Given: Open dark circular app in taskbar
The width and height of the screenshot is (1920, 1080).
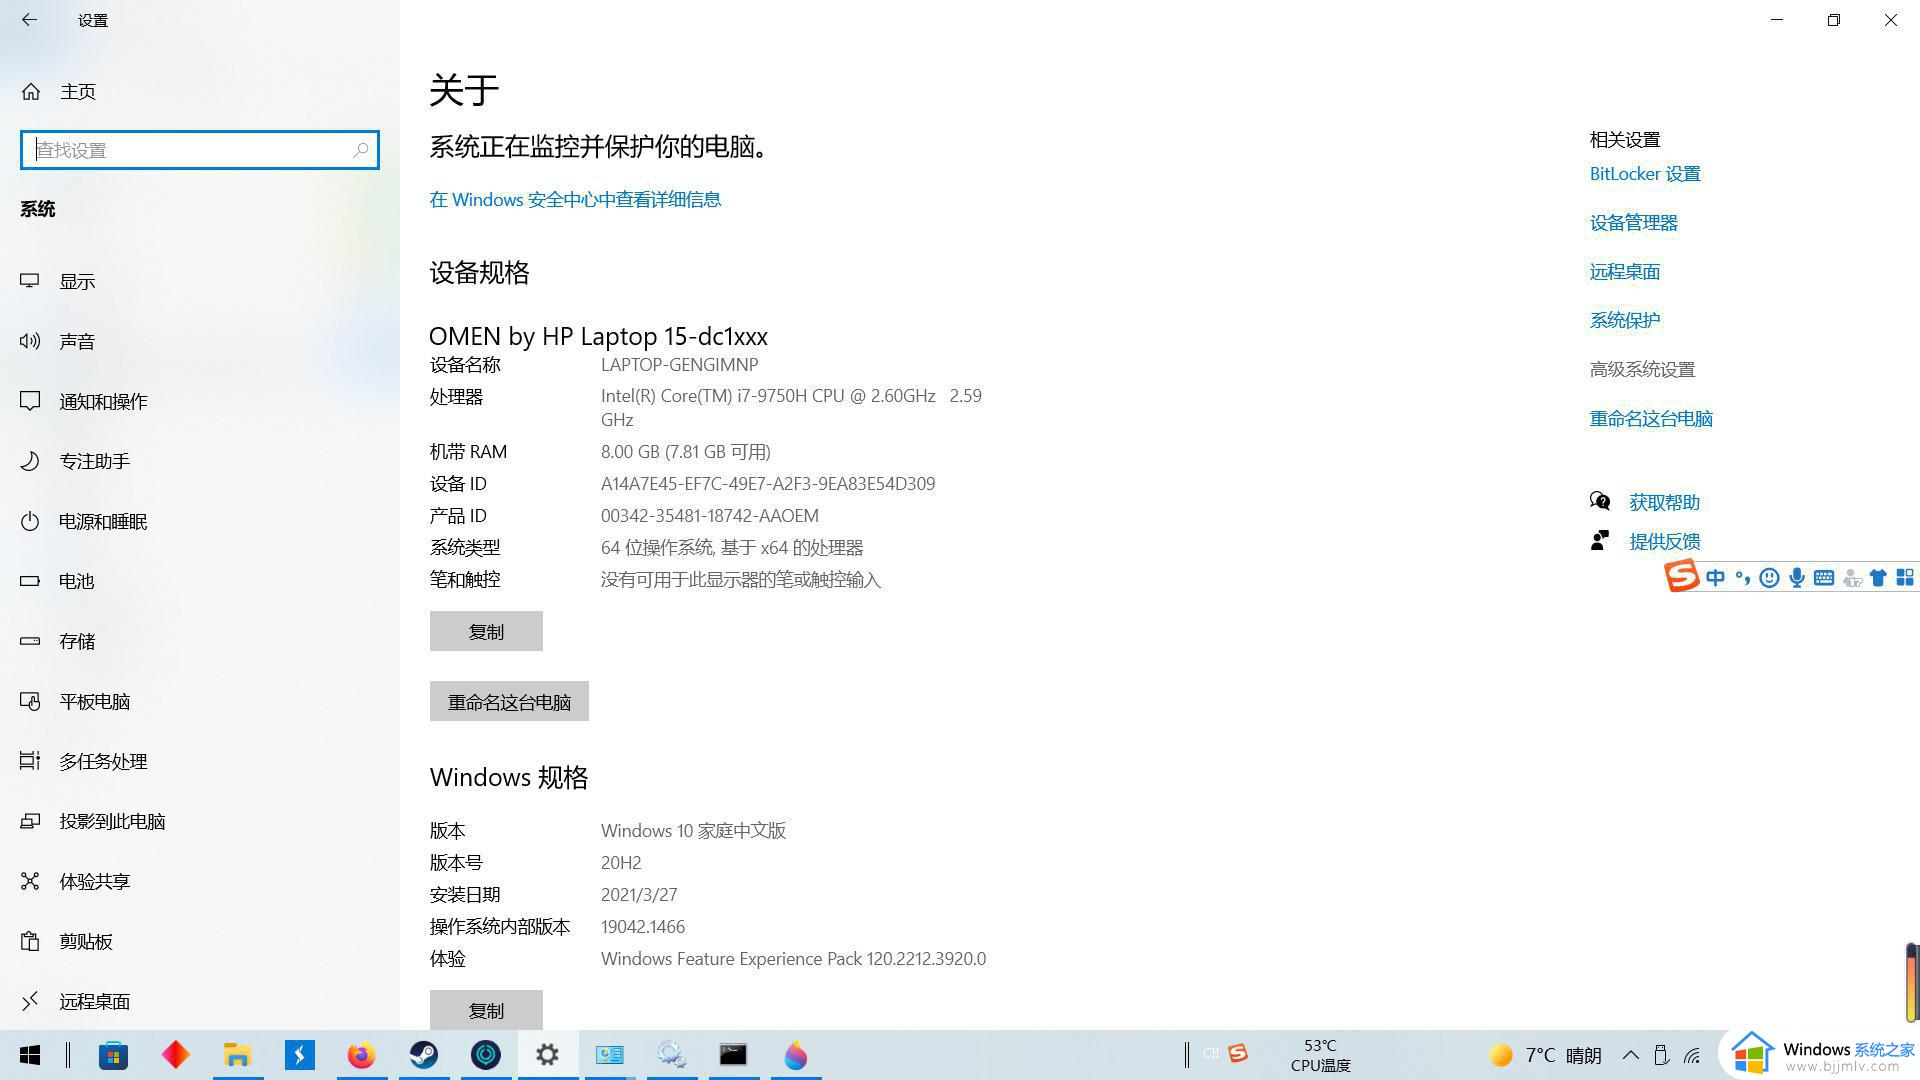Looking at the screenshot, I should (486, 1055).
